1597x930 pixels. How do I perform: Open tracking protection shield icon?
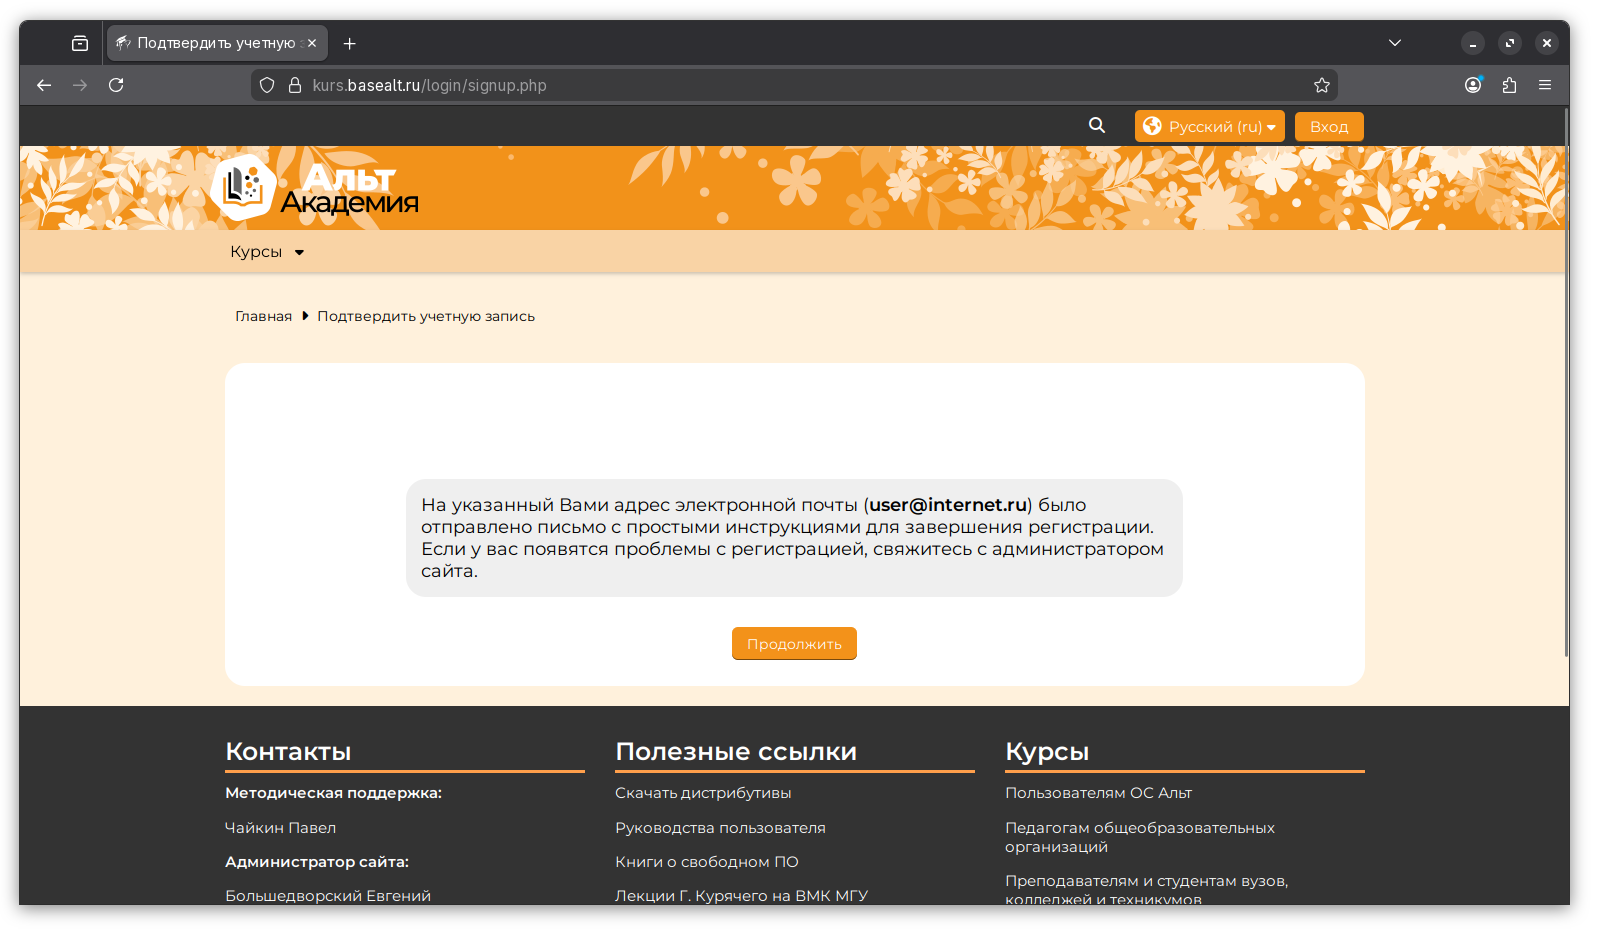coord(267,85)
